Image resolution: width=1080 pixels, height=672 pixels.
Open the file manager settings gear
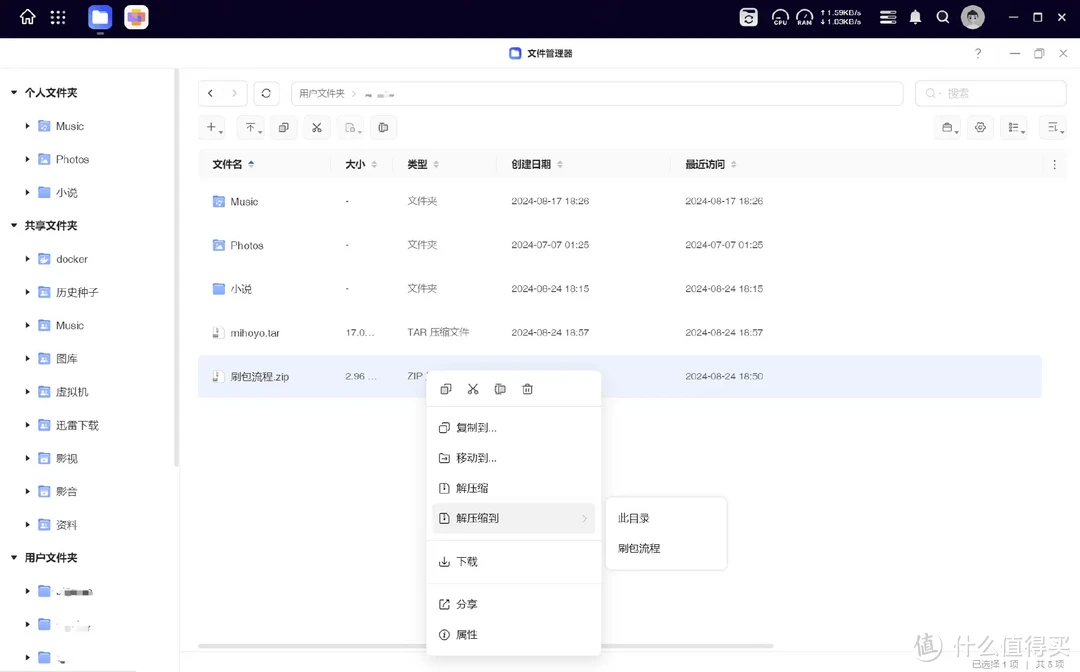tap(980, 127)
